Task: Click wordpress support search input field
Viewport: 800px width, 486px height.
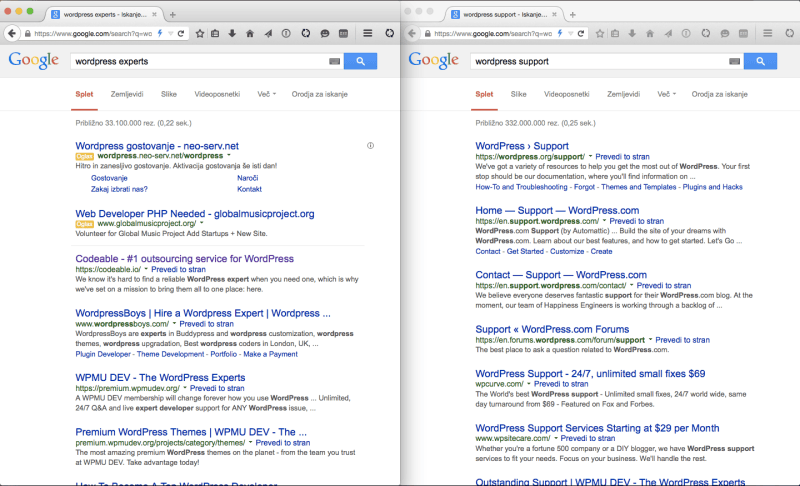Action: pos(600,61)
